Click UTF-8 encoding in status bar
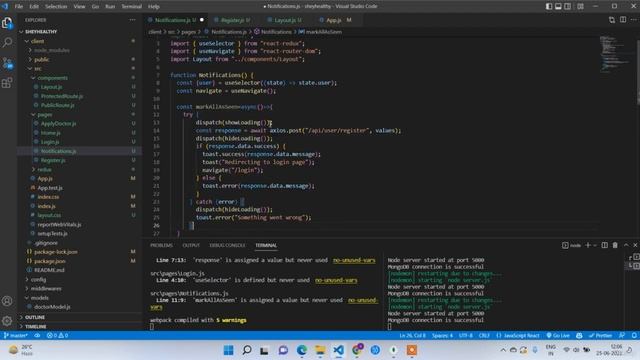 point(466,336)
